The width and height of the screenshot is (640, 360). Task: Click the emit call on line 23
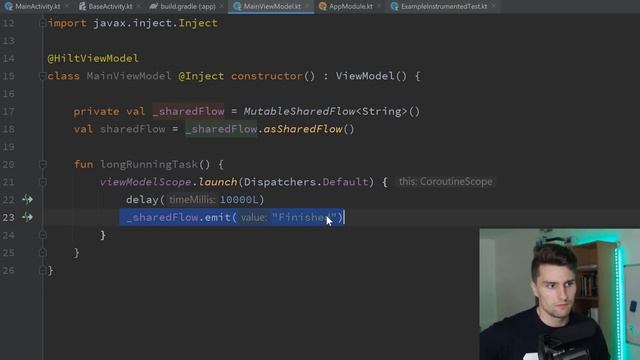click(218, 218)
